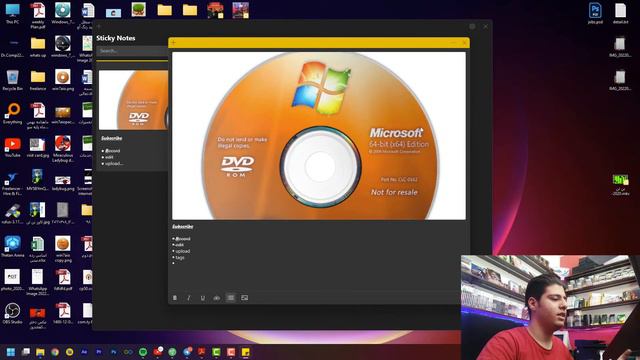
Task: Open Telegram from the taskbar
Action: tap(187, 352)
